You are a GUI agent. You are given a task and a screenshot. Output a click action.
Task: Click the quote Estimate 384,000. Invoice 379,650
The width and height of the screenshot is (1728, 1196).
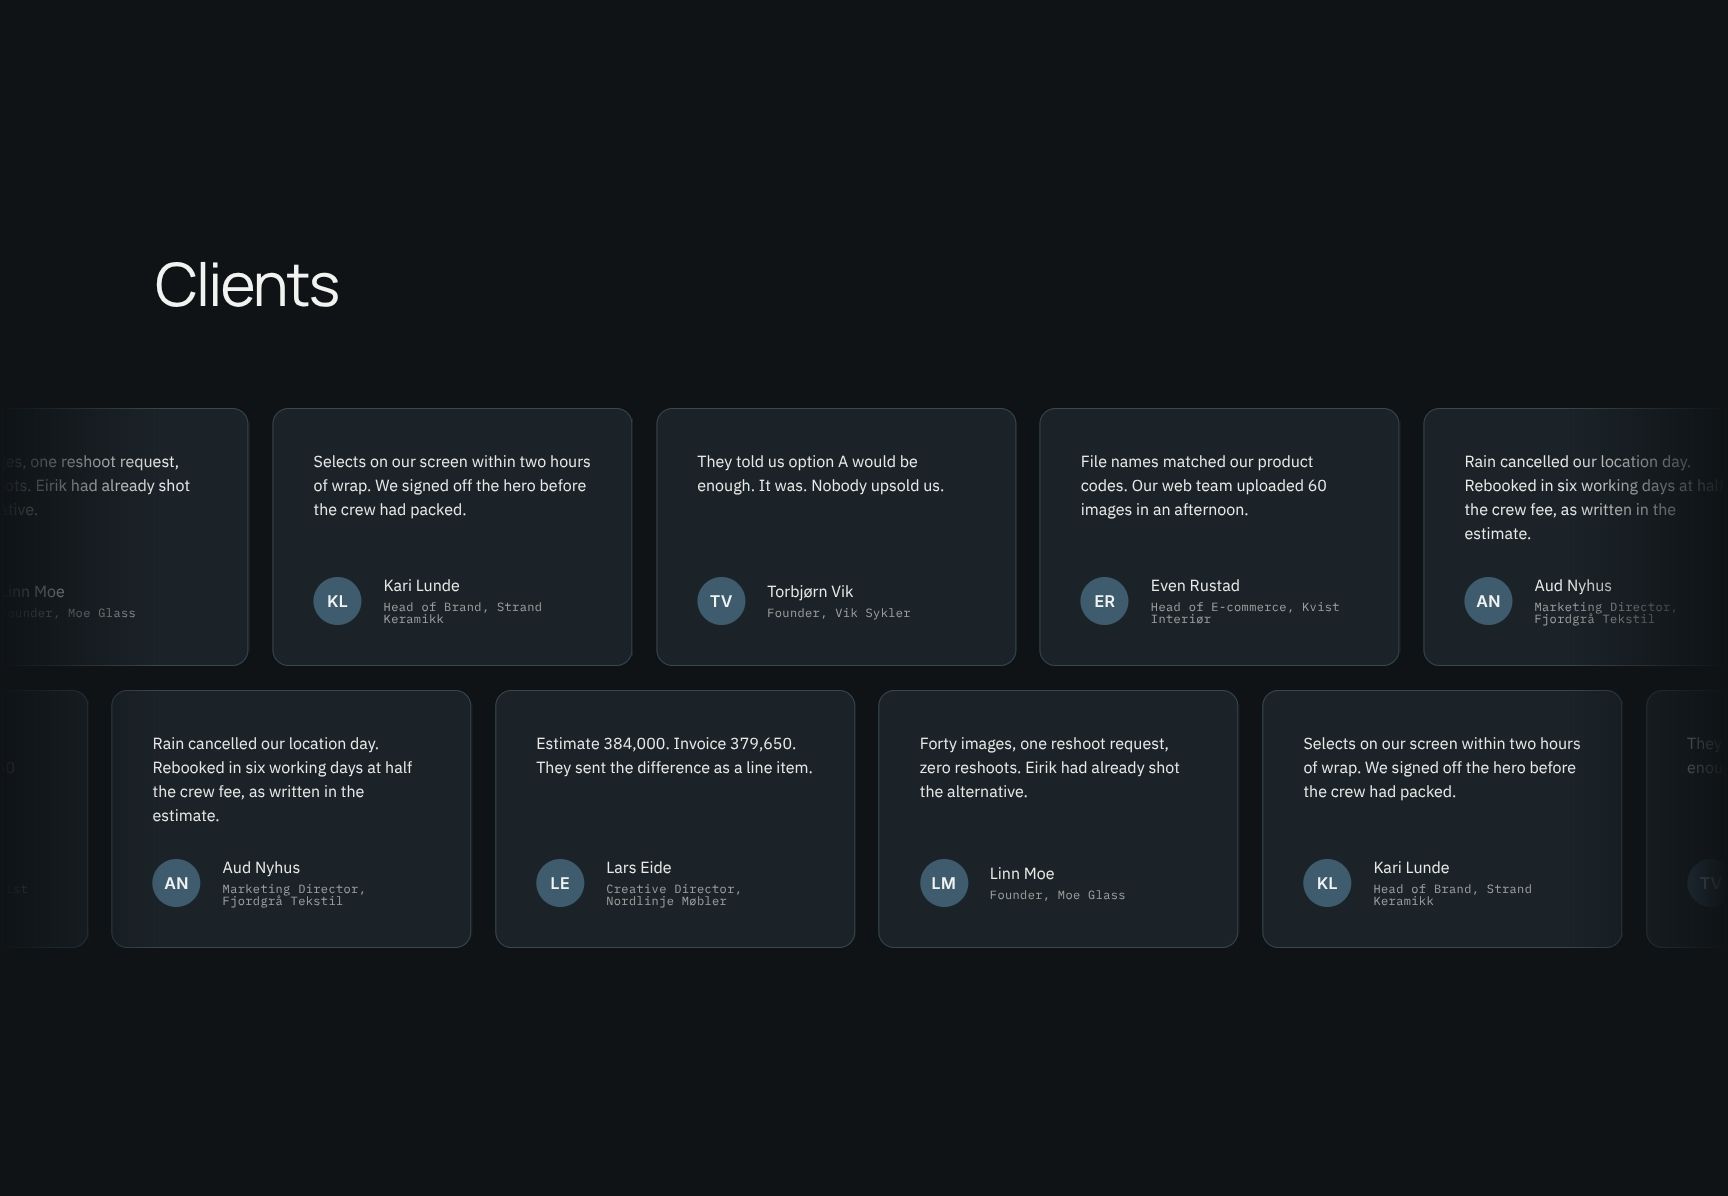674,755
